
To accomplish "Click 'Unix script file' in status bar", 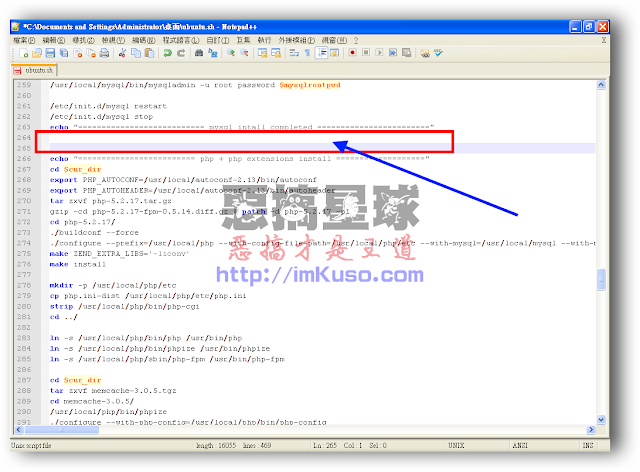I will (x=31, y=445).
